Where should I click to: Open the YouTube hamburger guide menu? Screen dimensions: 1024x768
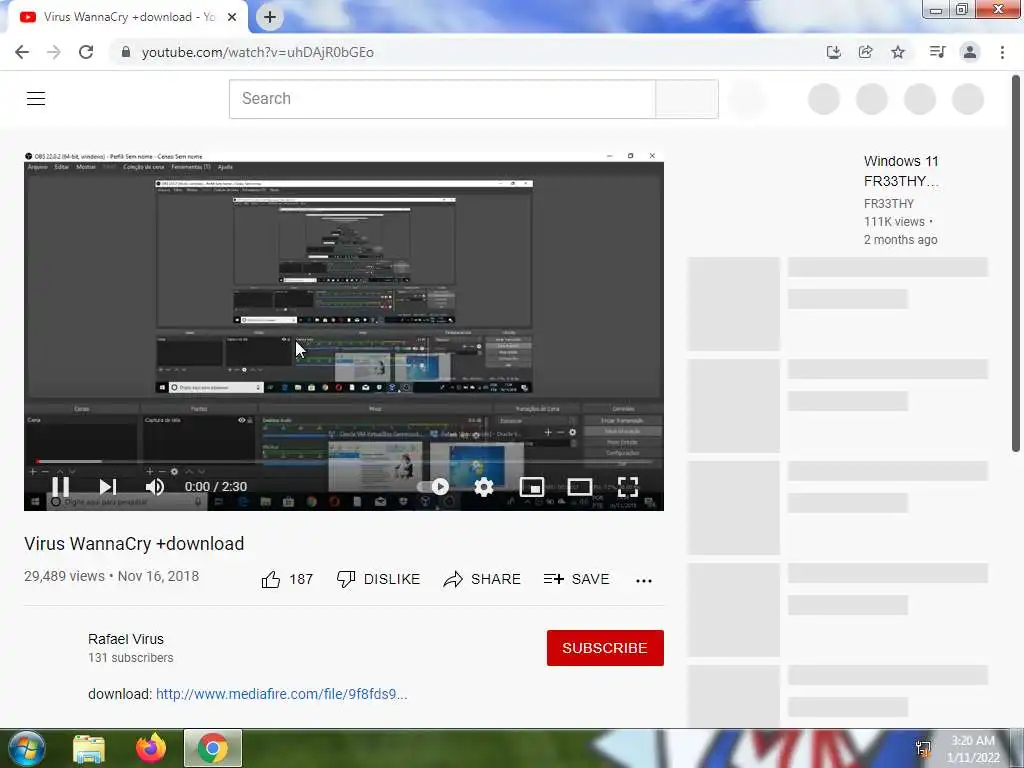coord(36,99)
